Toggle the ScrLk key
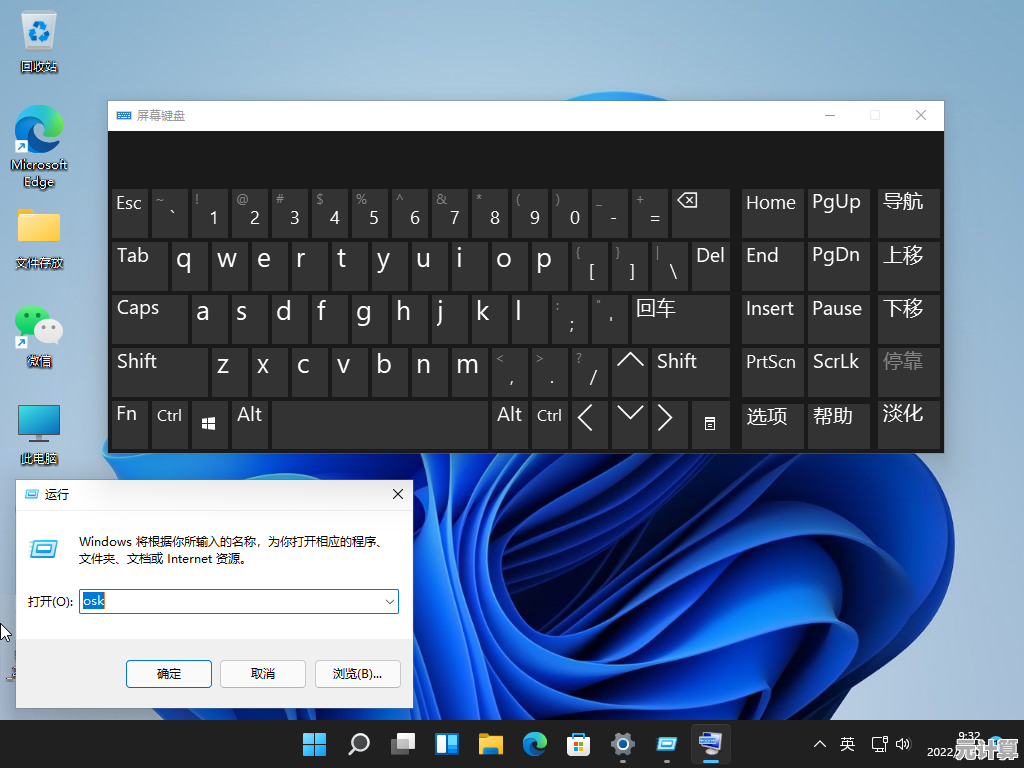This screenshot has height=768, width=1024. point(839,372)
